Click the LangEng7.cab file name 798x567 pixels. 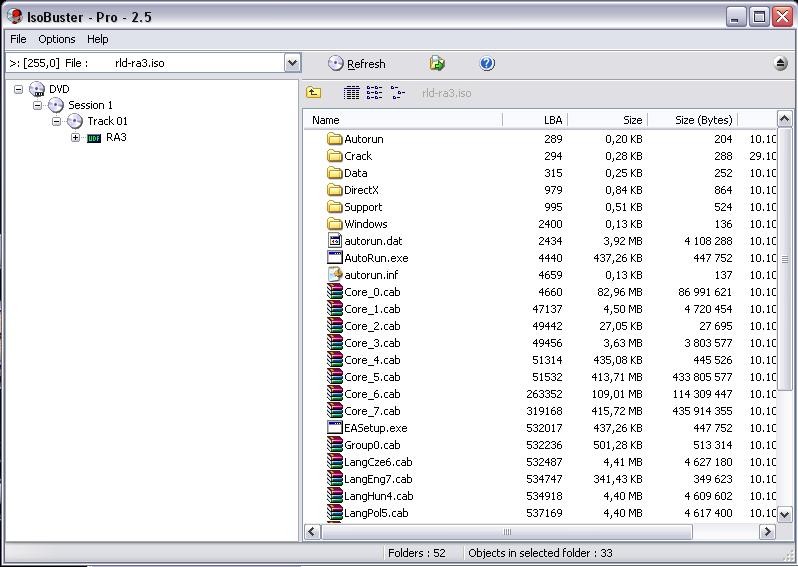378,479
